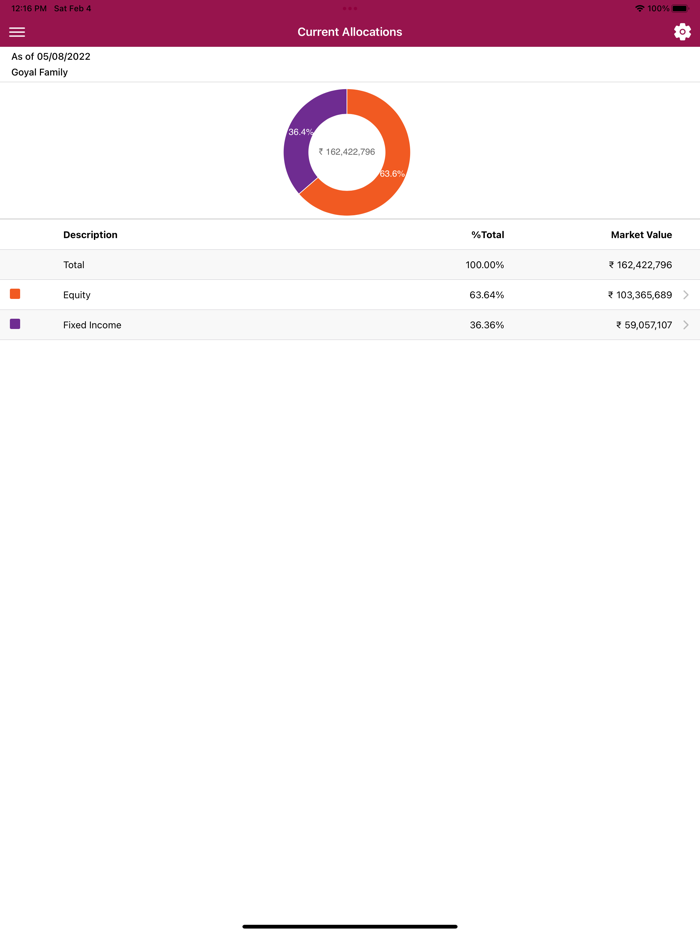
Task: Click the Equity legend square
Action: pos(14,294)
